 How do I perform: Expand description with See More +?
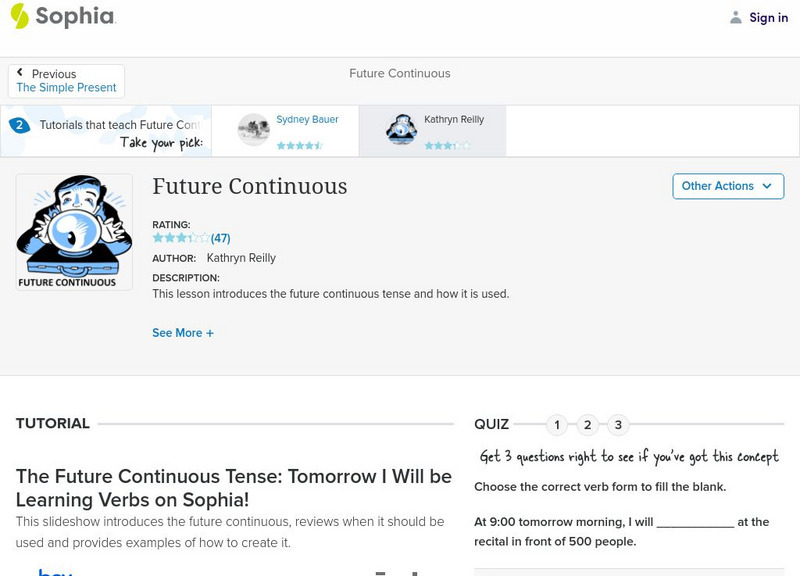coord(183,333)
